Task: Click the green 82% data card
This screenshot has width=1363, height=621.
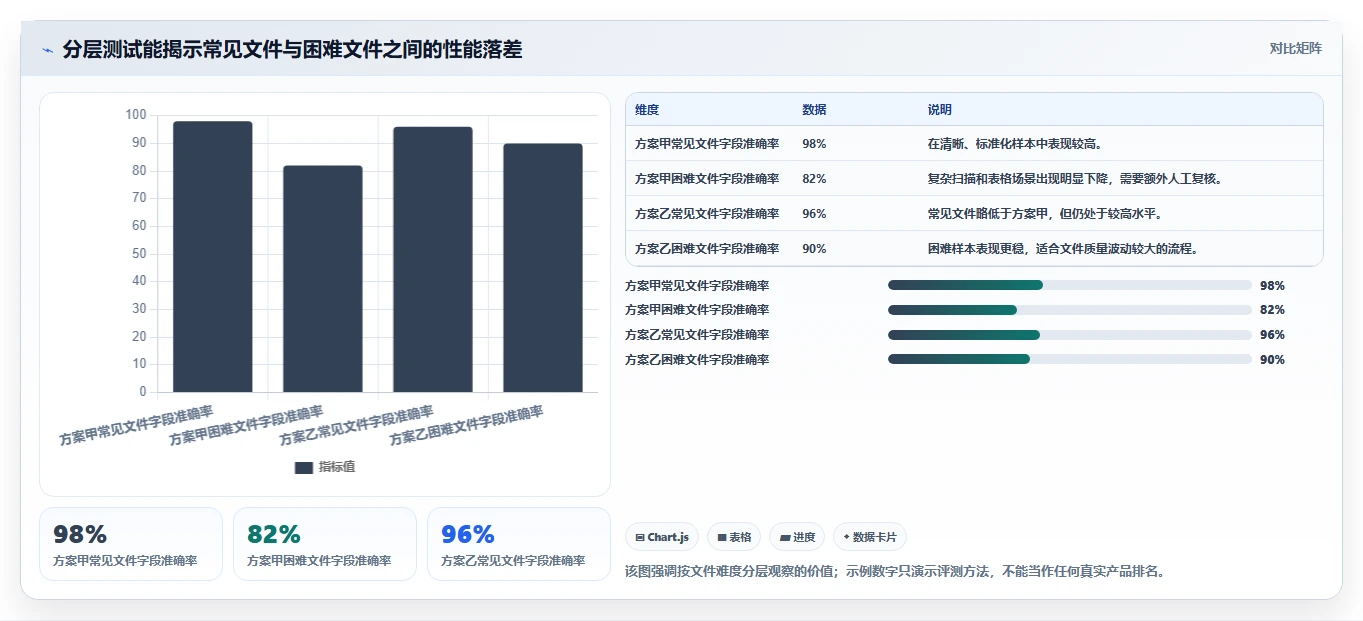Action: 325,544
